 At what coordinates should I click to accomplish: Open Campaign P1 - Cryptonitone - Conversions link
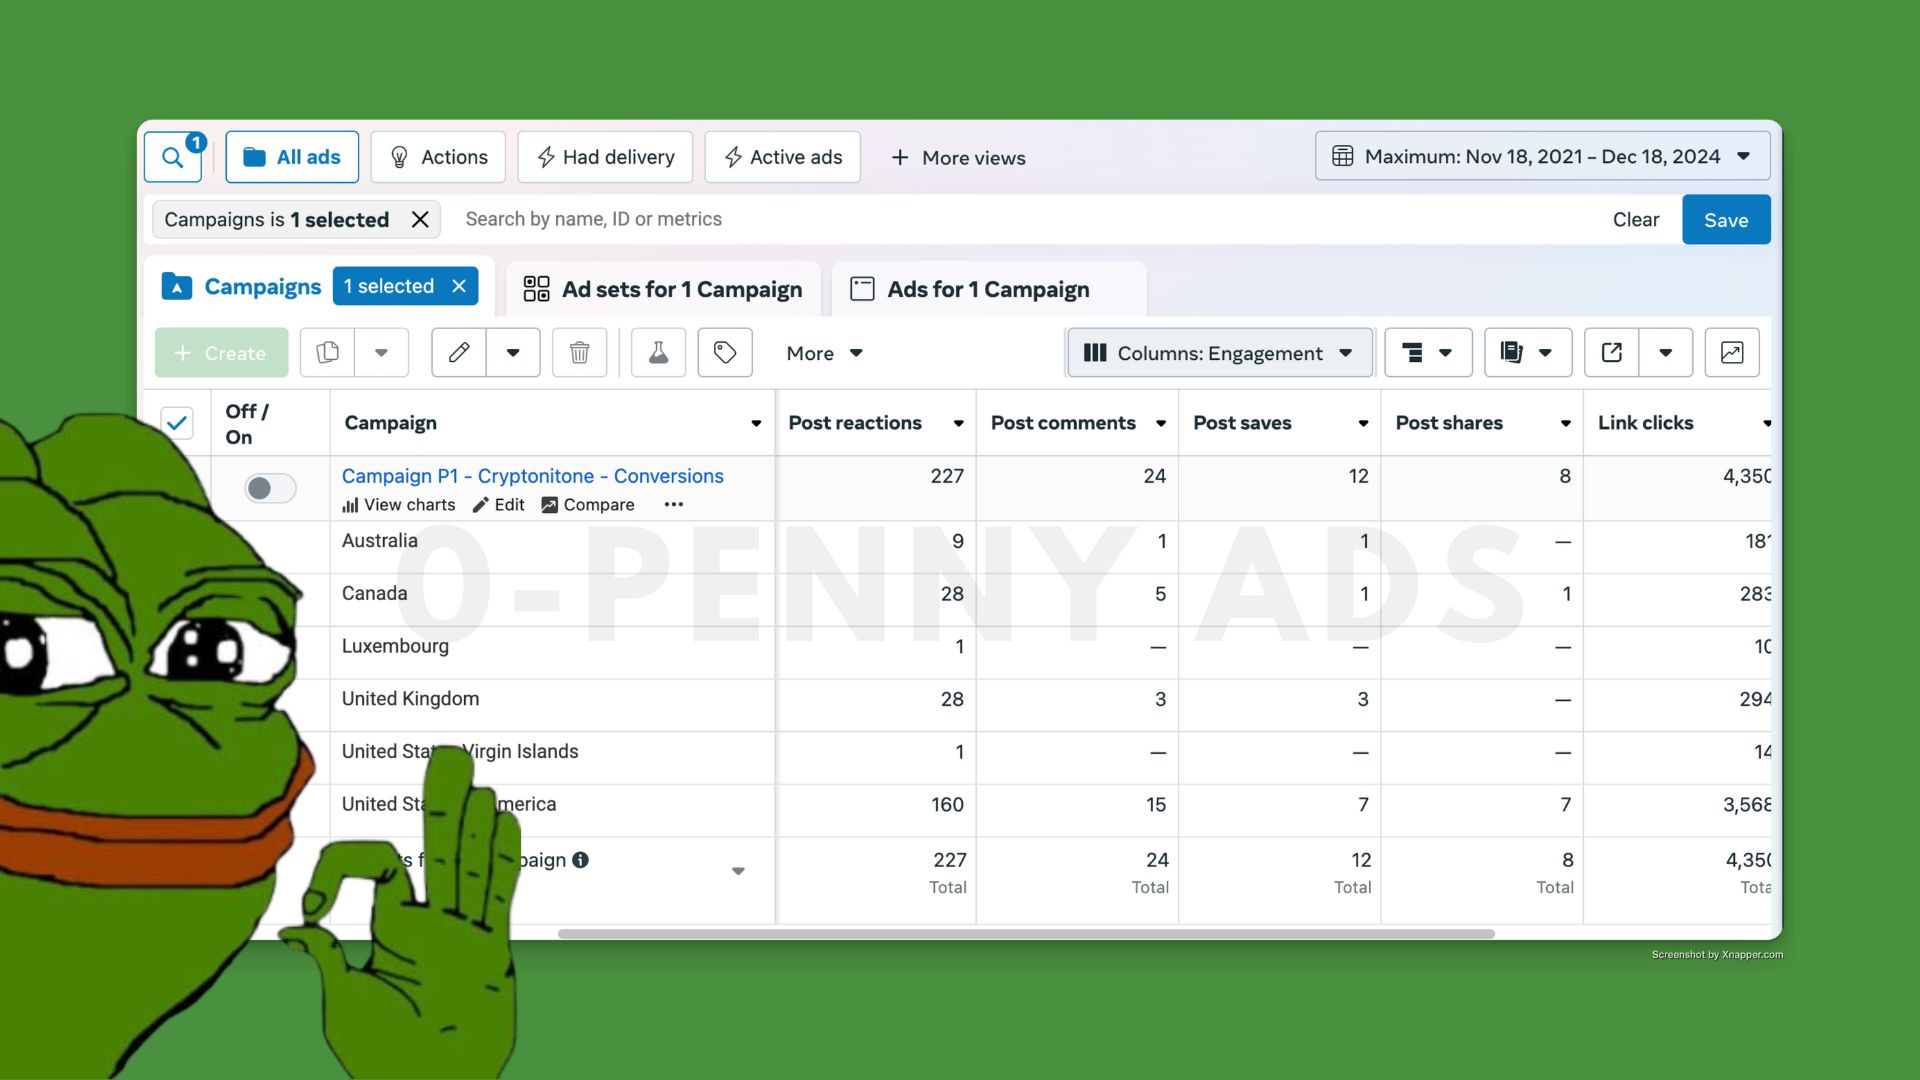(532, 476)
